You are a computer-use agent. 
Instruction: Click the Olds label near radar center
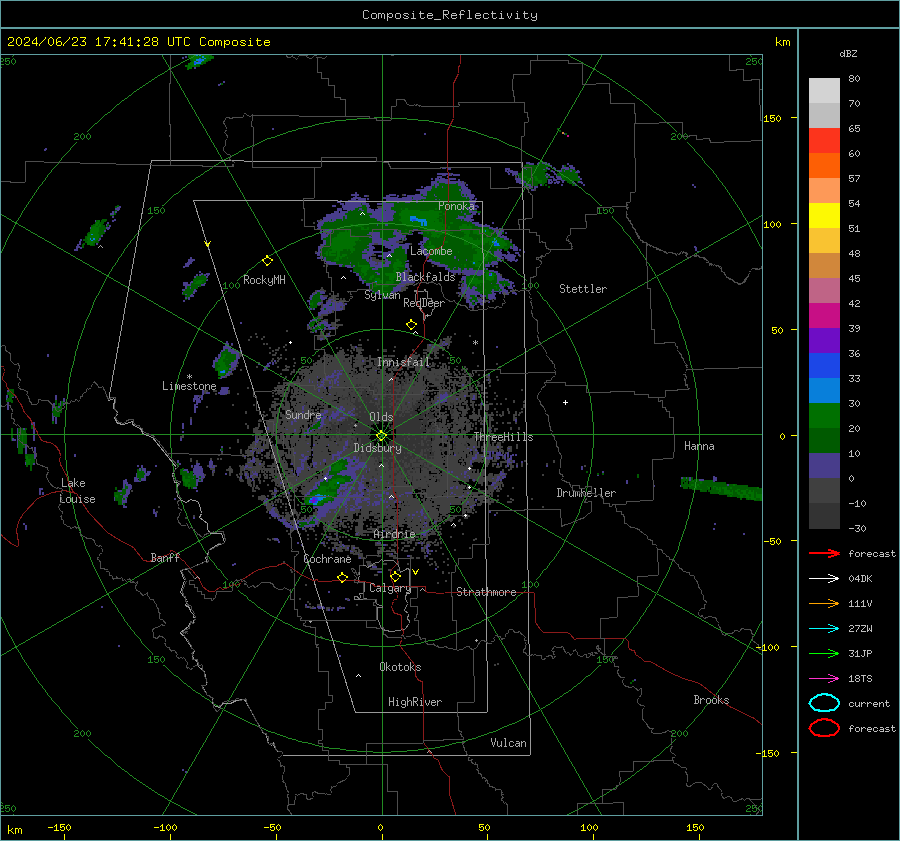pos(381,417)
